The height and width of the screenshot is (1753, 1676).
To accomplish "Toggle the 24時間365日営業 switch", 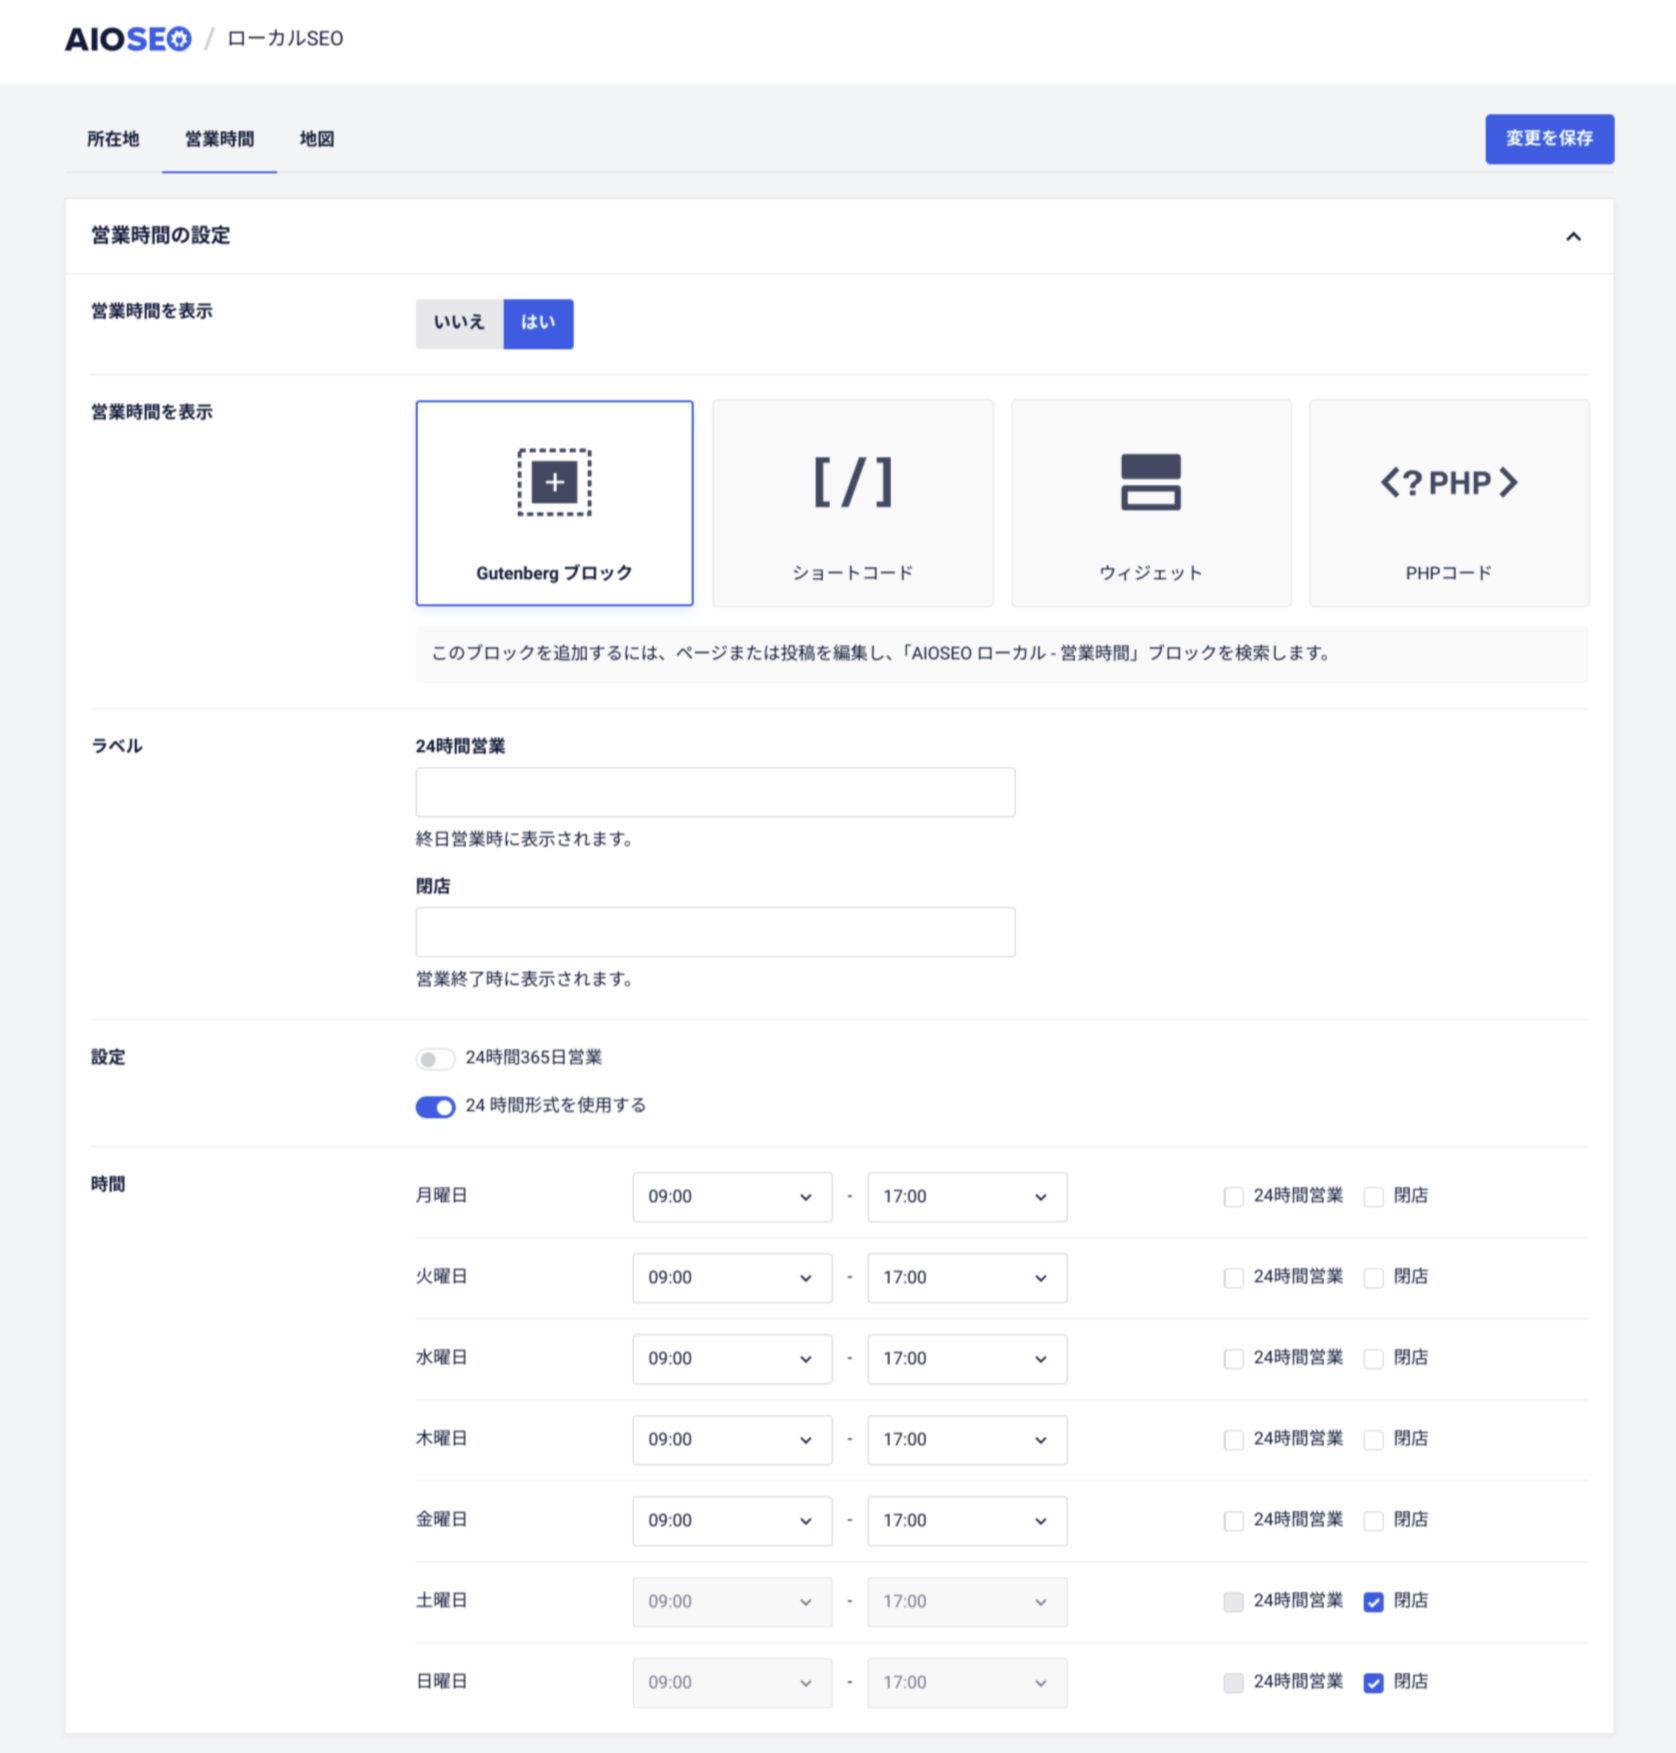I will pos(435,1059).
